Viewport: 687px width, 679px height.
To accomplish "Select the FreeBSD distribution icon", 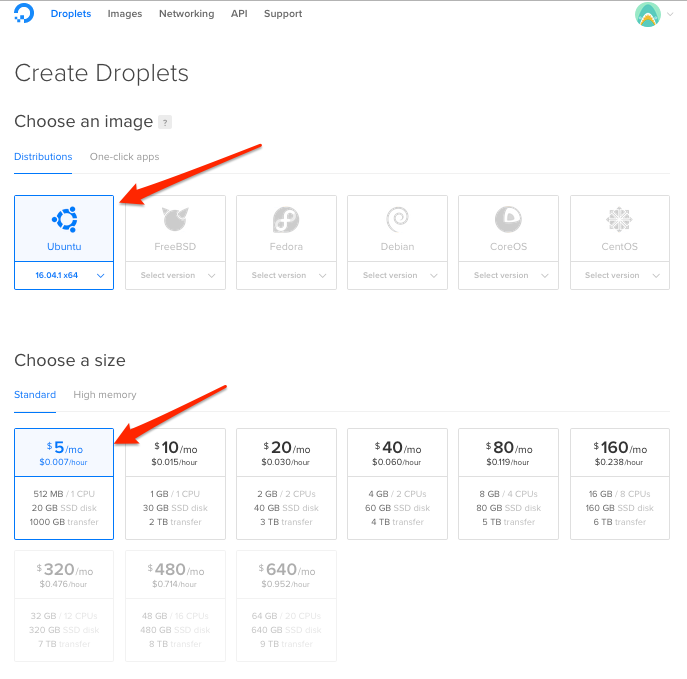I will coord(175,219).
